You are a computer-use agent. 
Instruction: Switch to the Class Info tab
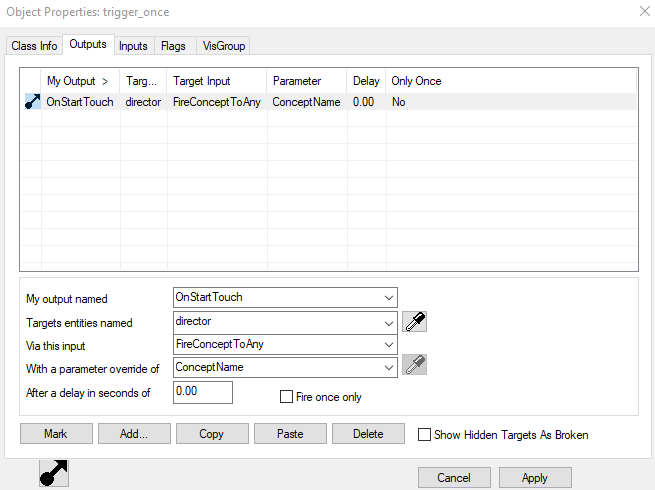tap(34, 46)
